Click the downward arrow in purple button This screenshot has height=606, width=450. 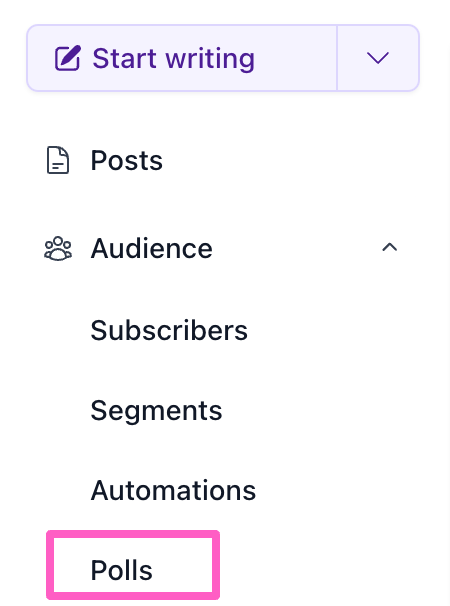(378, 58)
